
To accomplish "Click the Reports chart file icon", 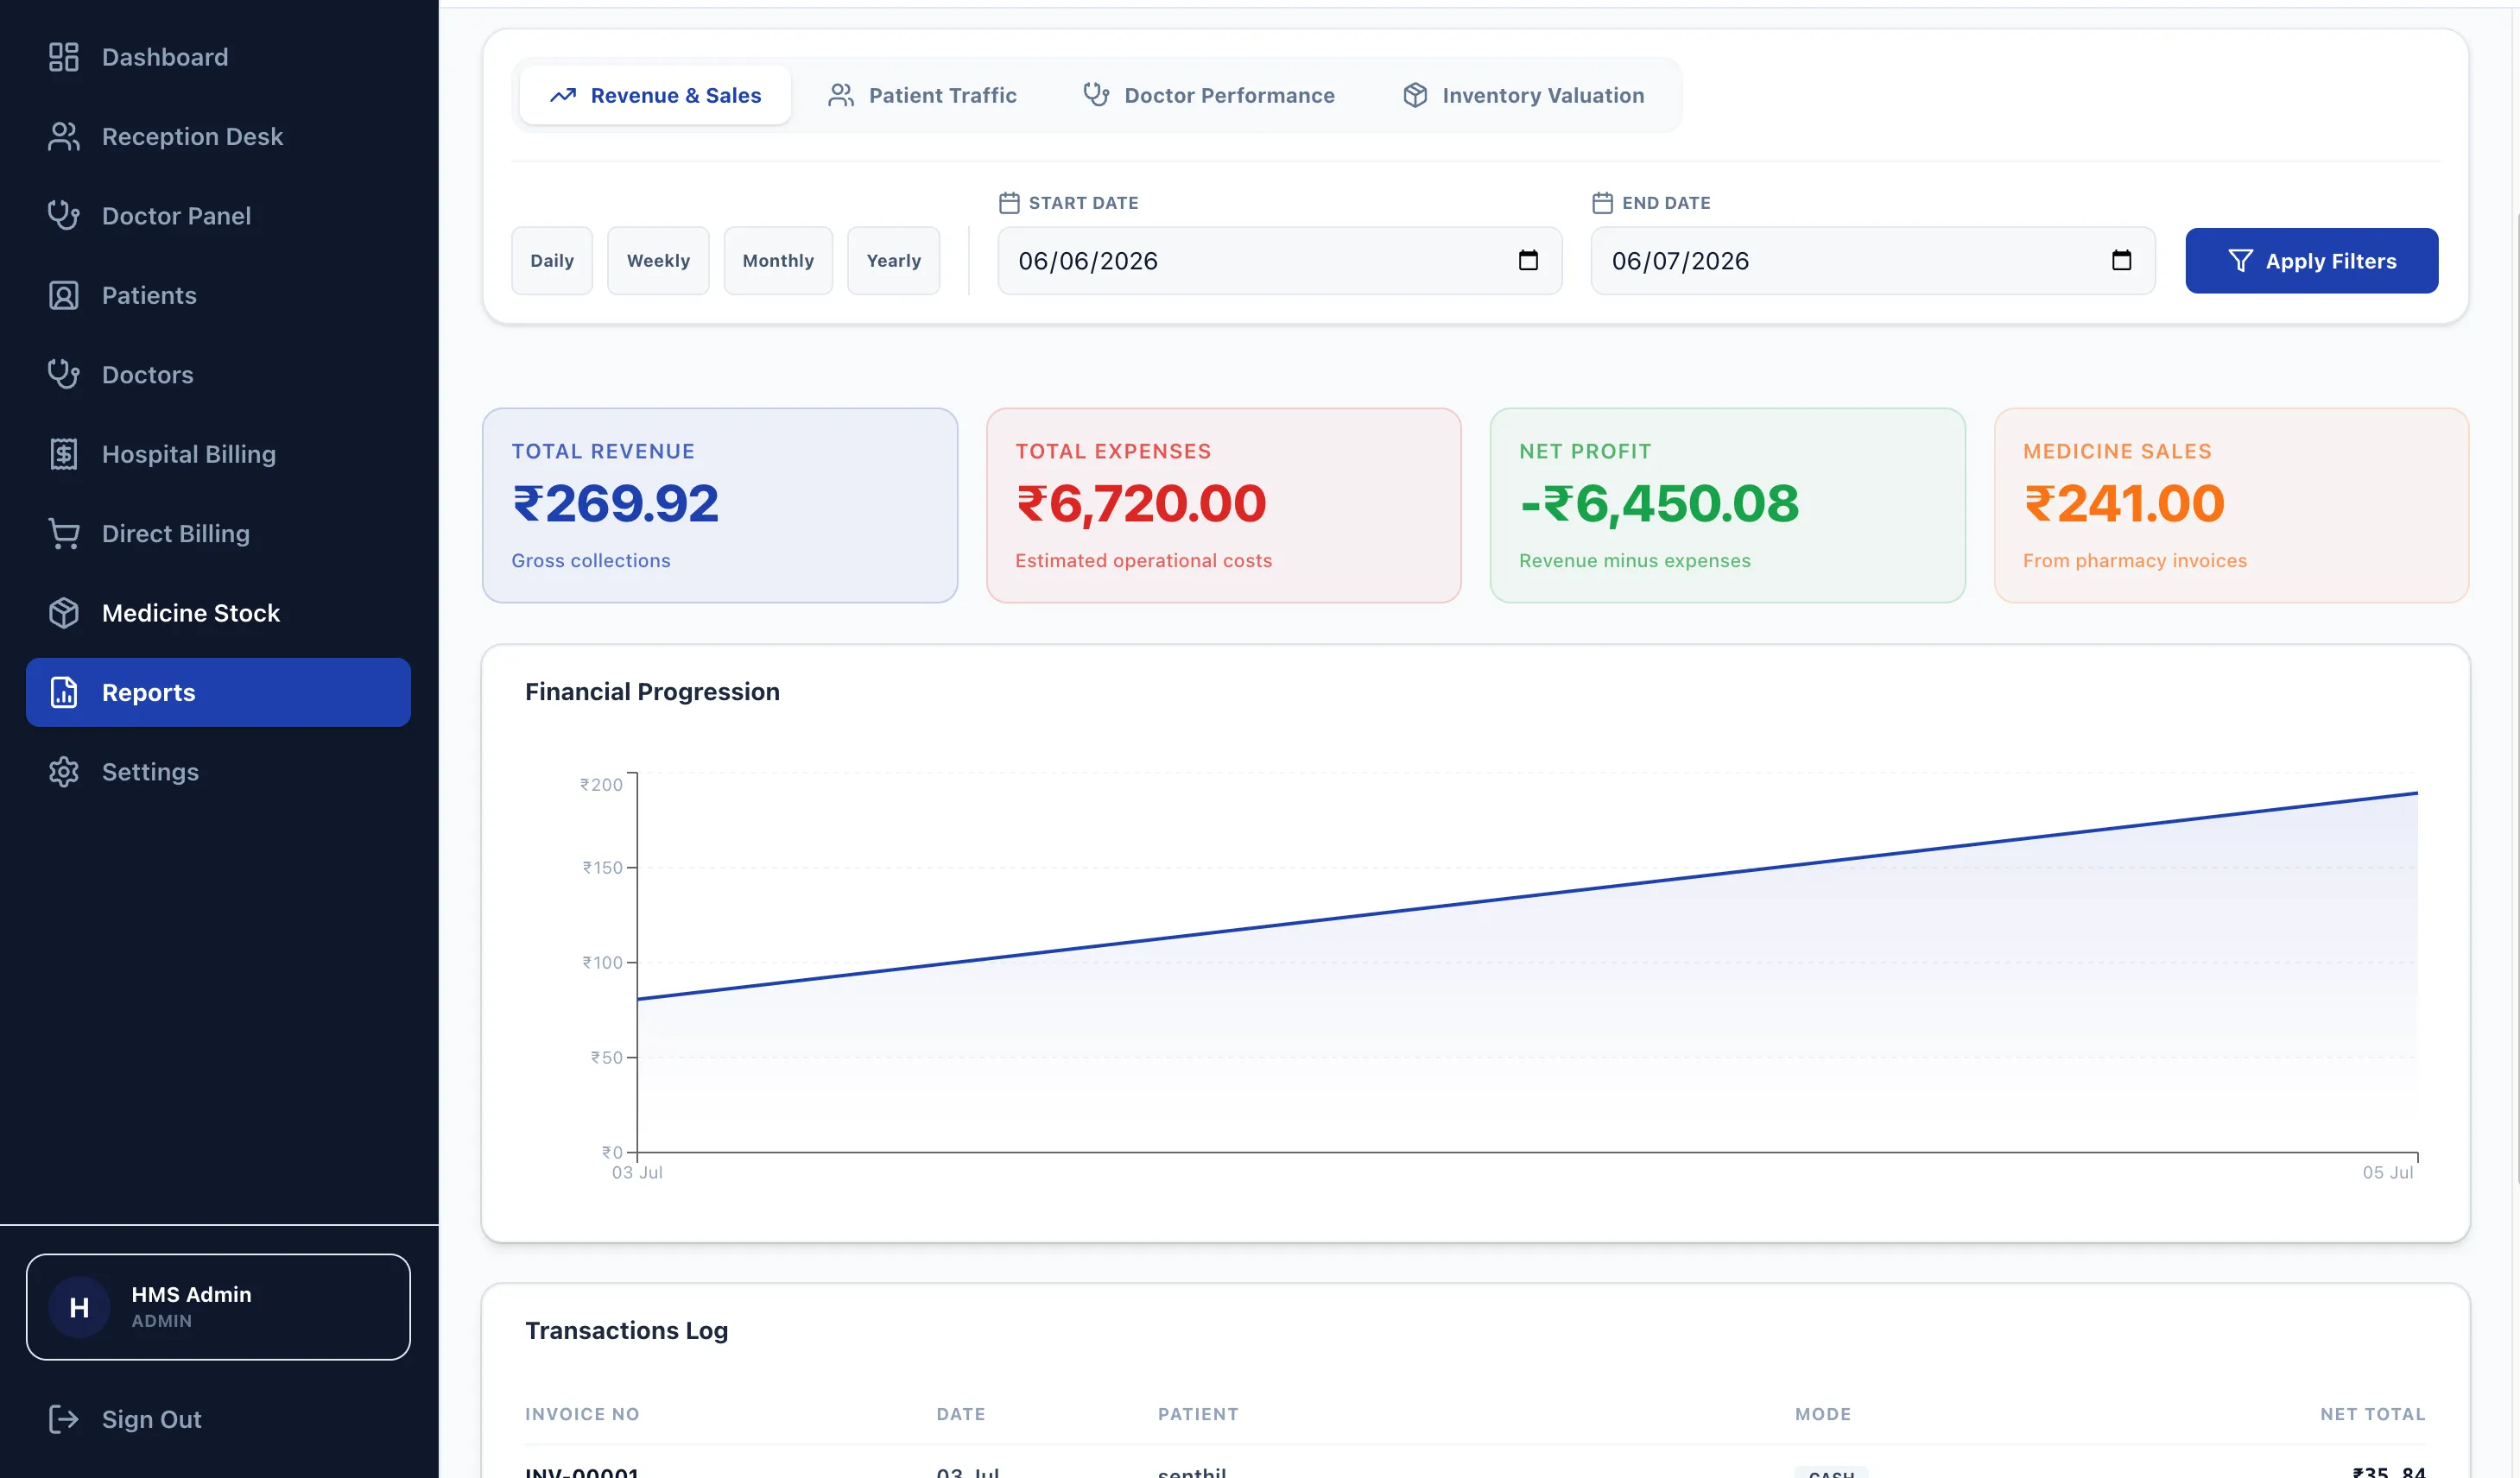I will pos(63,692).
